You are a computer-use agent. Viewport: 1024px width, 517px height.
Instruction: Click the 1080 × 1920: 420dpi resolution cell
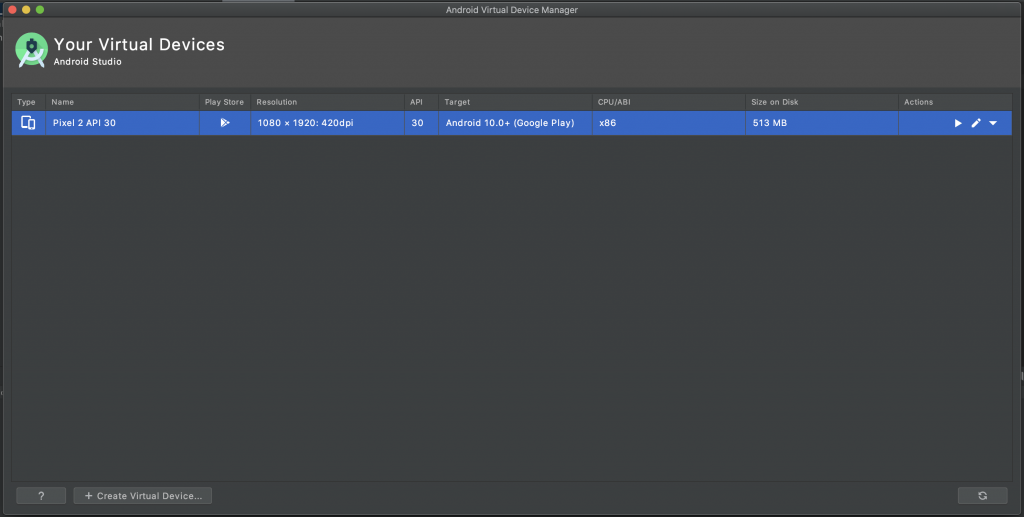(x=327, y=123)
